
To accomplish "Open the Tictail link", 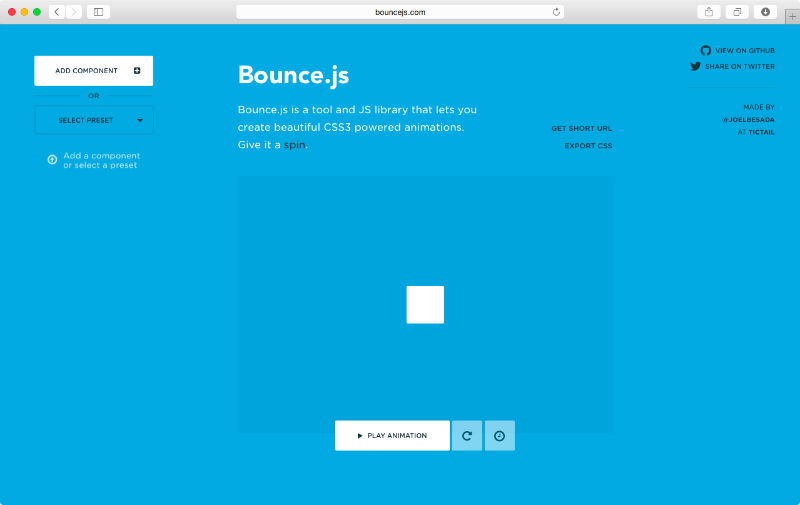I will coord(762,132).
